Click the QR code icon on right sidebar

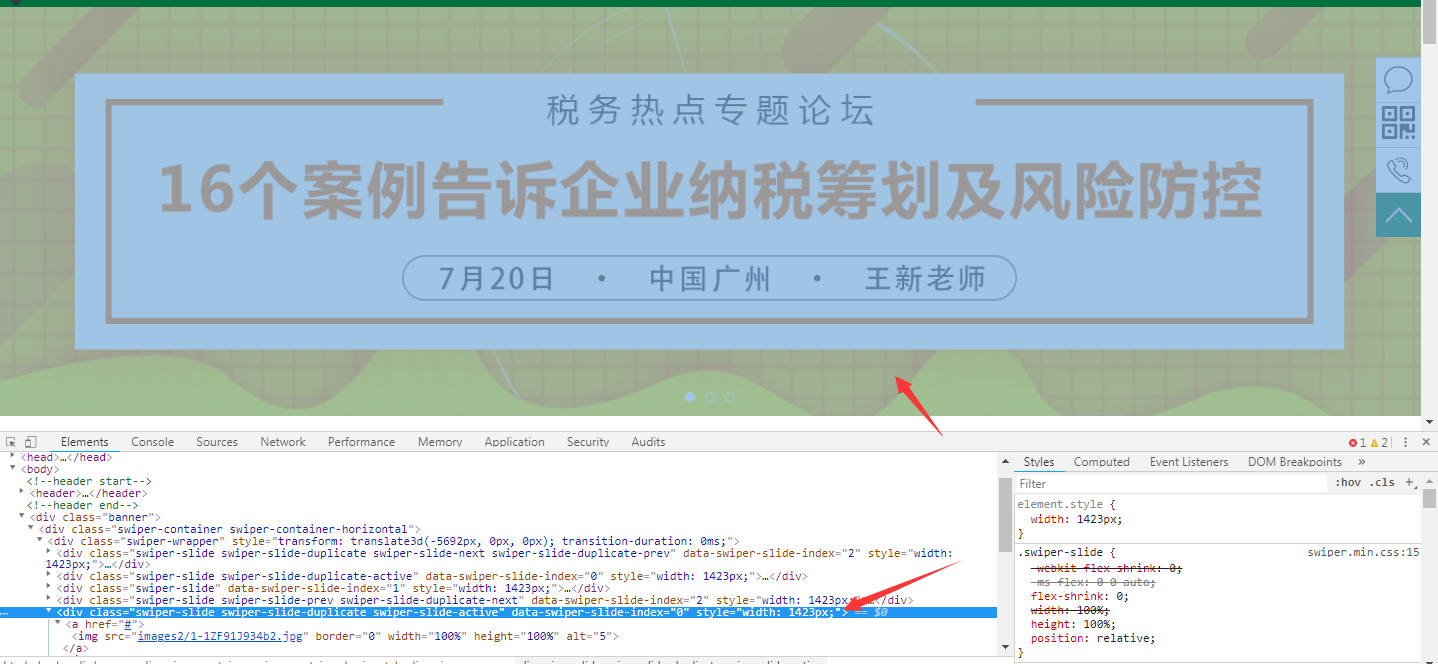1397,123
